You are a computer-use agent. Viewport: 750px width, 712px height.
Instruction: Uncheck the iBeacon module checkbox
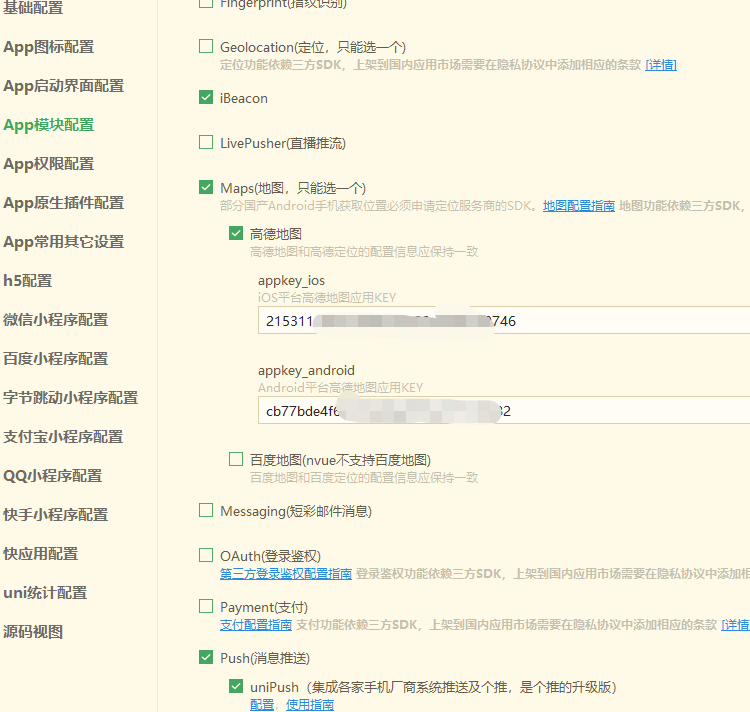click(x=206, y=98)
